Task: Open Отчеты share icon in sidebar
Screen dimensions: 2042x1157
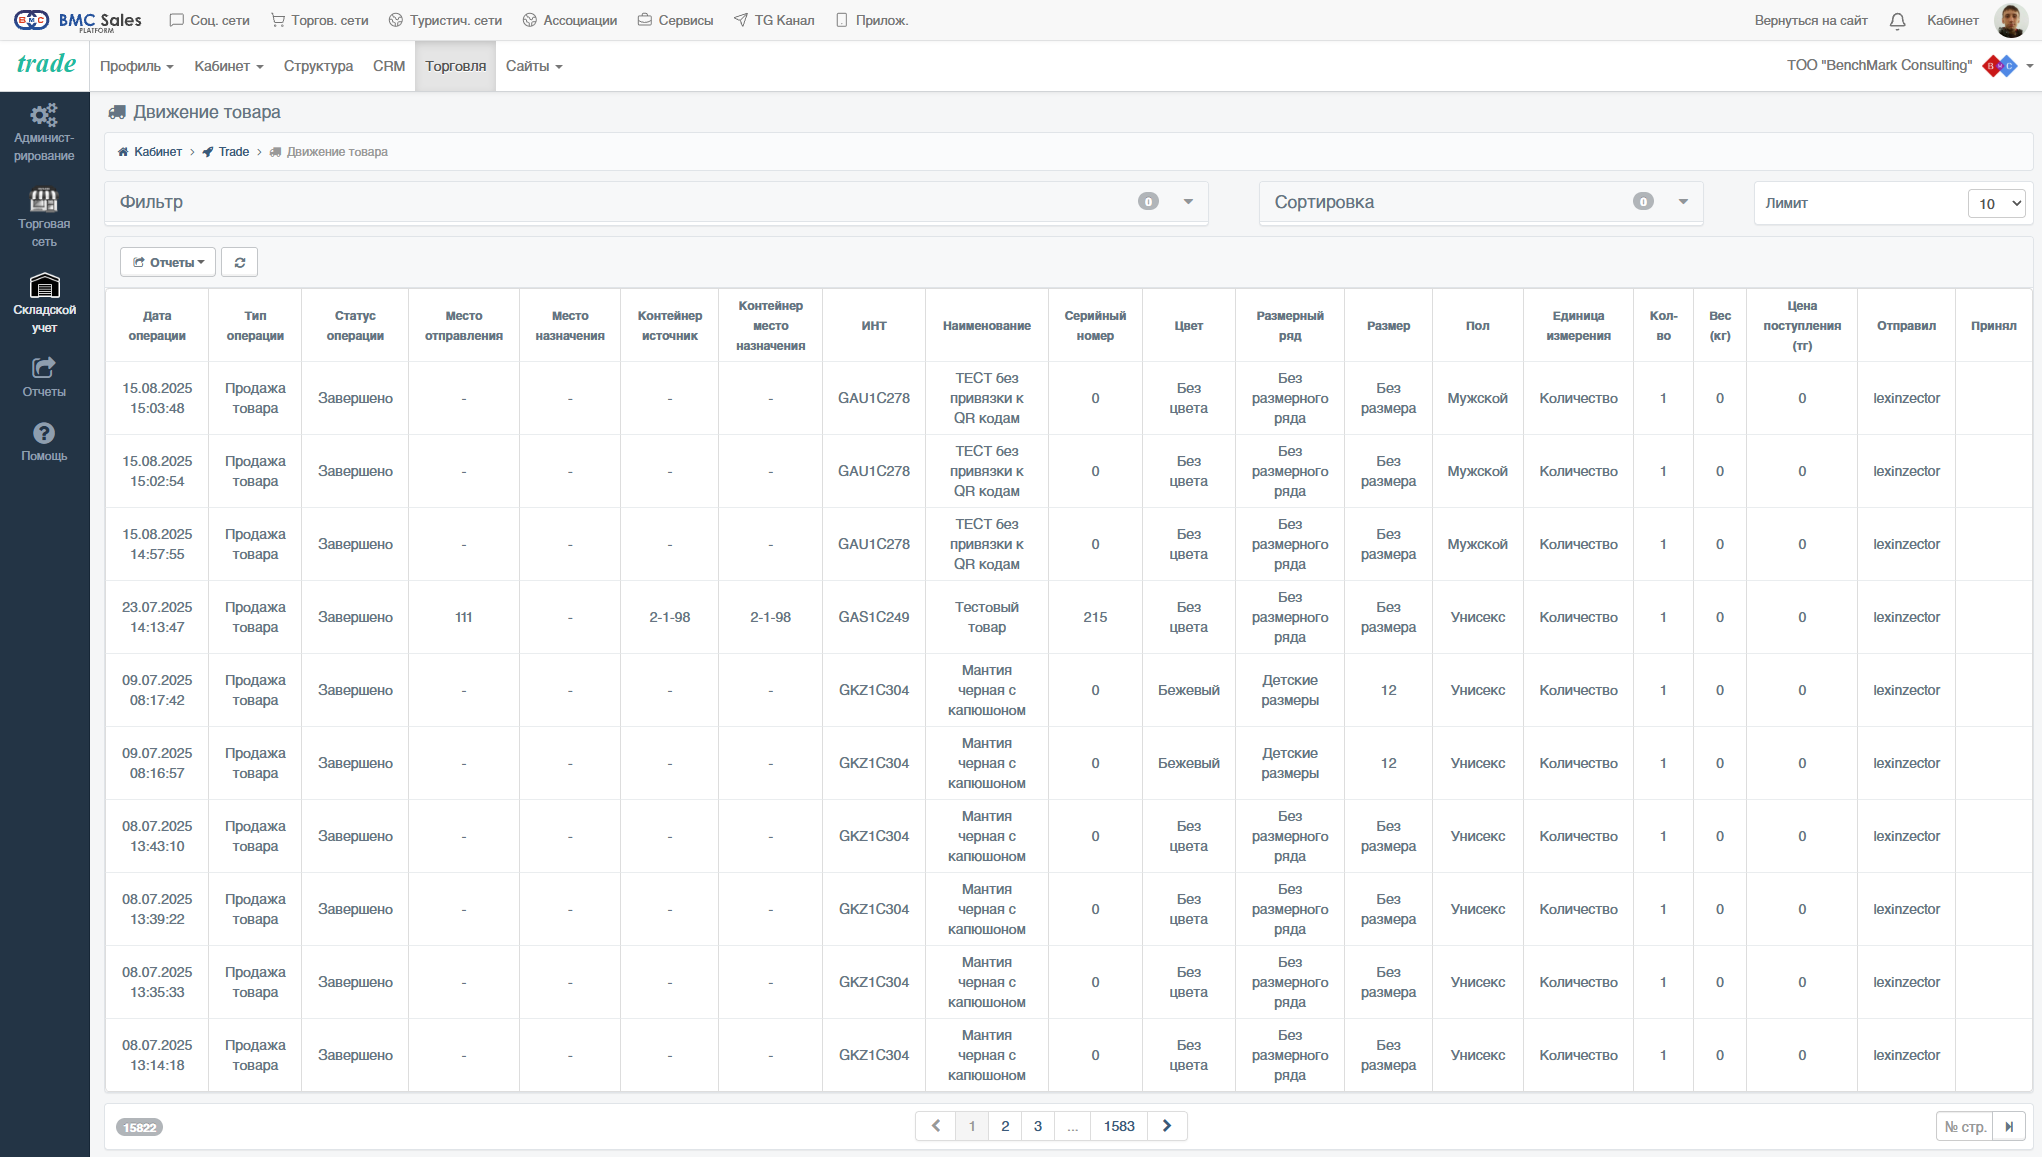Action: pos(44,367)
